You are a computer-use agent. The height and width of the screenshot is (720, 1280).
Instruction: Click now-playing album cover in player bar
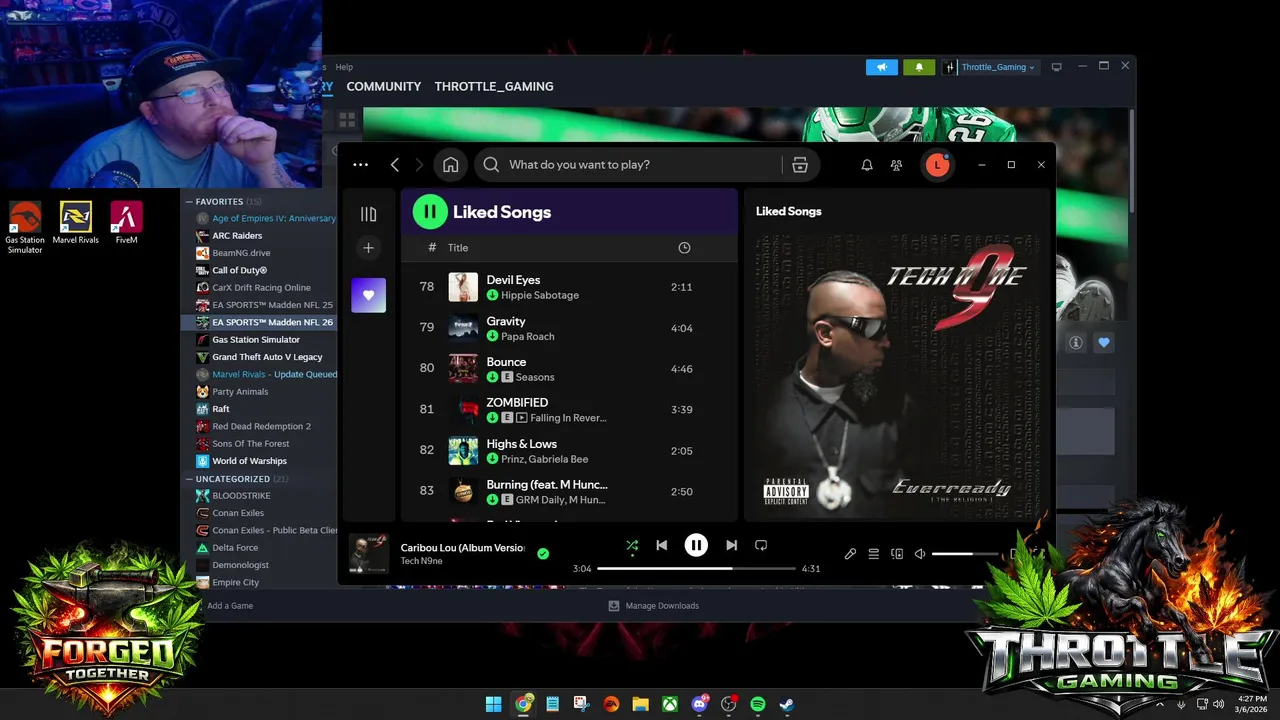tap(368, 553)
